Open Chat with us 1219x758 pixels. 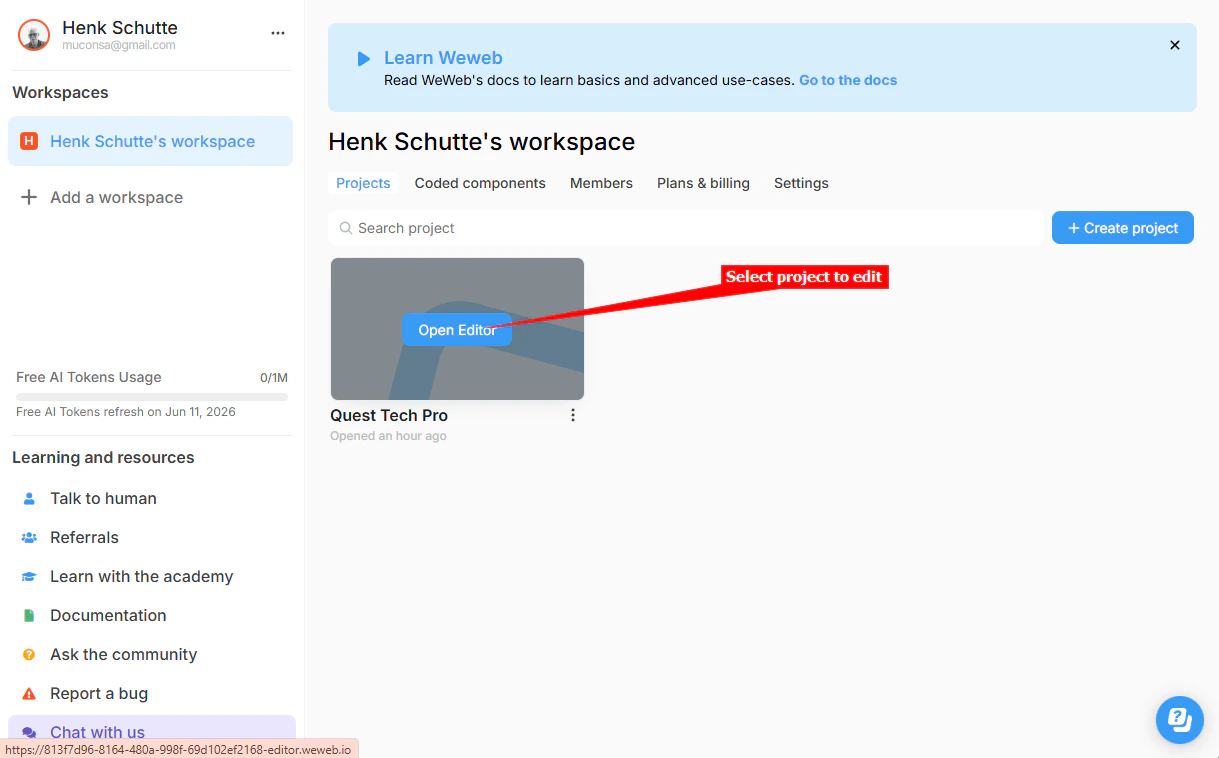coord(152,732)
